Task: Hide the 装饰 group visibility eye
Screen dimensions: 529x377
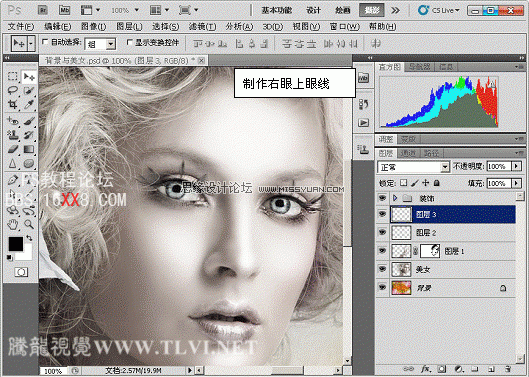Action: pos(382,198)
